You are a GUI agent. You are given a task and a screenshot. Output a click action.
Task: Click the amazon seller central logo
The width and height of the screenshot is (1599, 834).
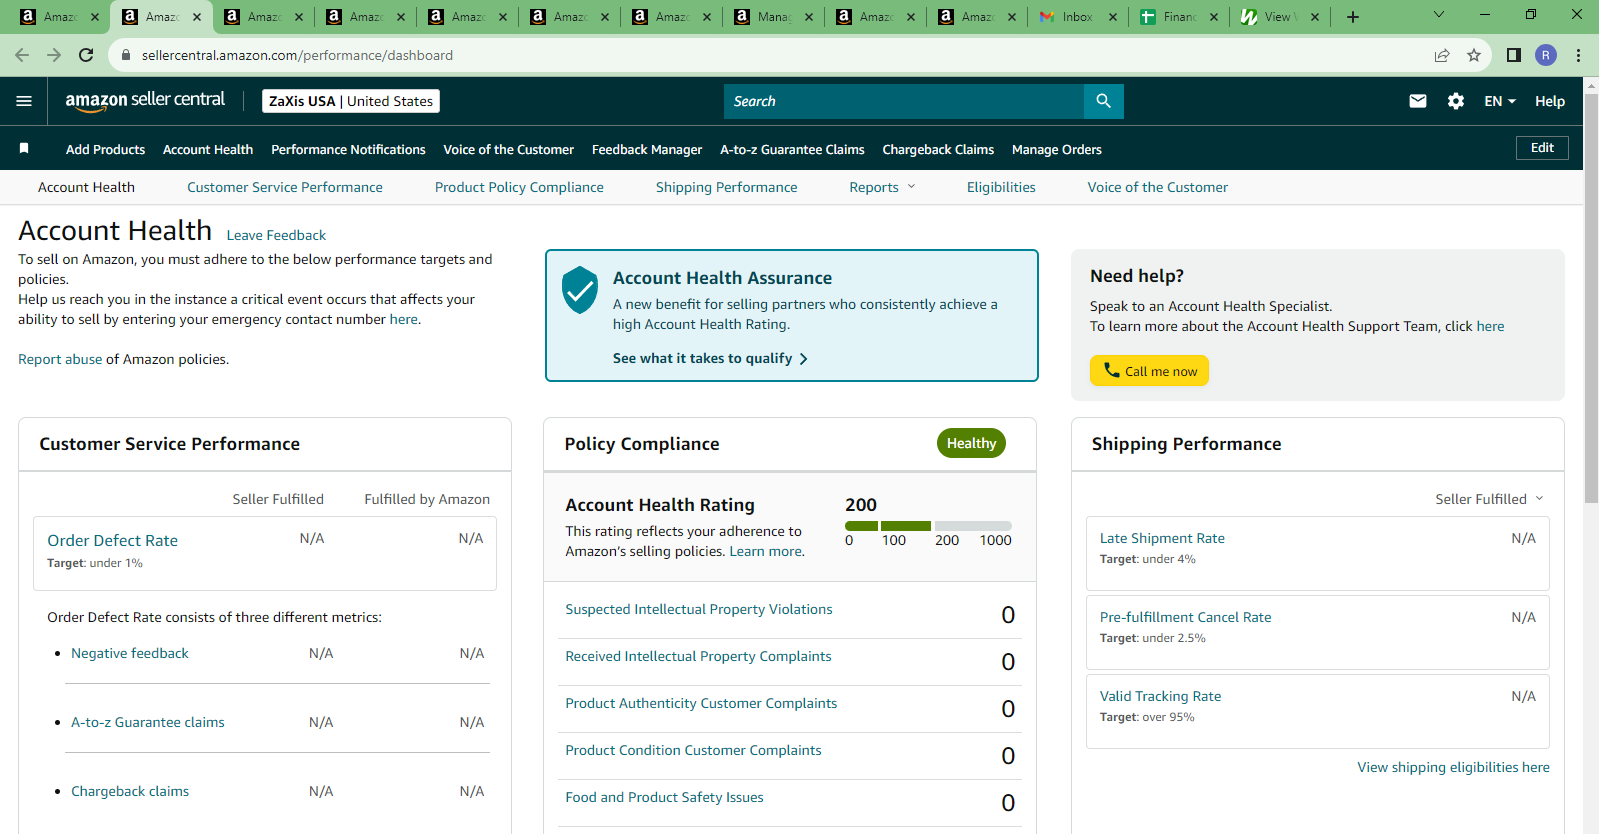click(x=145, y=100)
